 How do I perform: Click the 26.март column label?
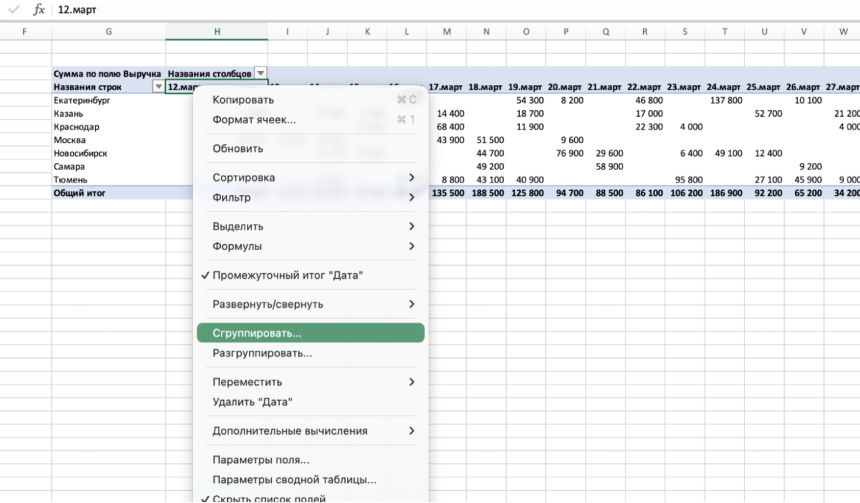[x=803, y=87]
